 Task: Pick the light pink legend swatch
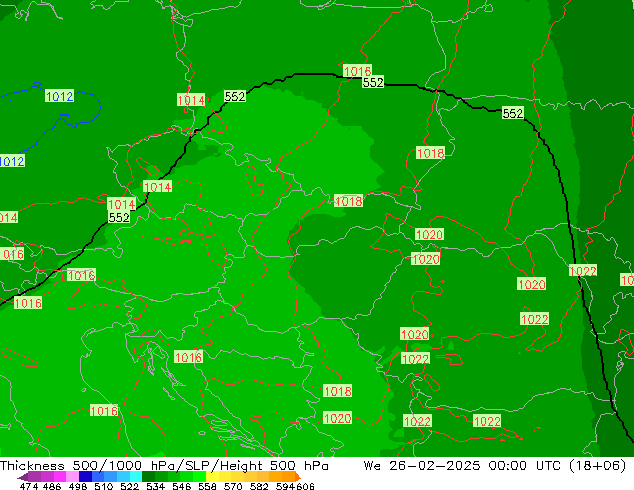[x=72, y=476]
